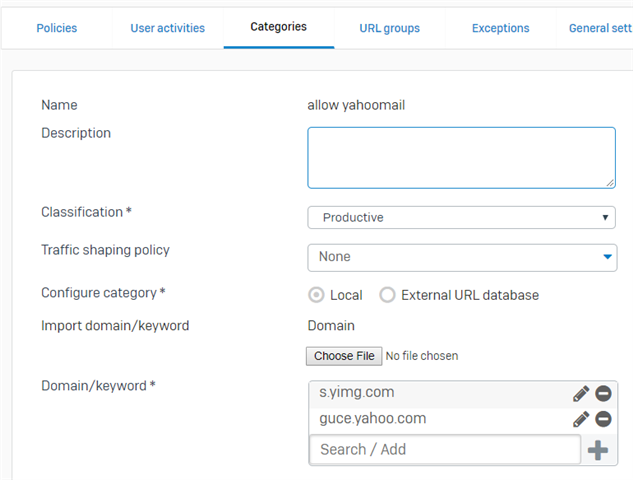633x480 pixels.
Task: Edit the s.yimg.com domain entry
Action: (x=581, y=394)
